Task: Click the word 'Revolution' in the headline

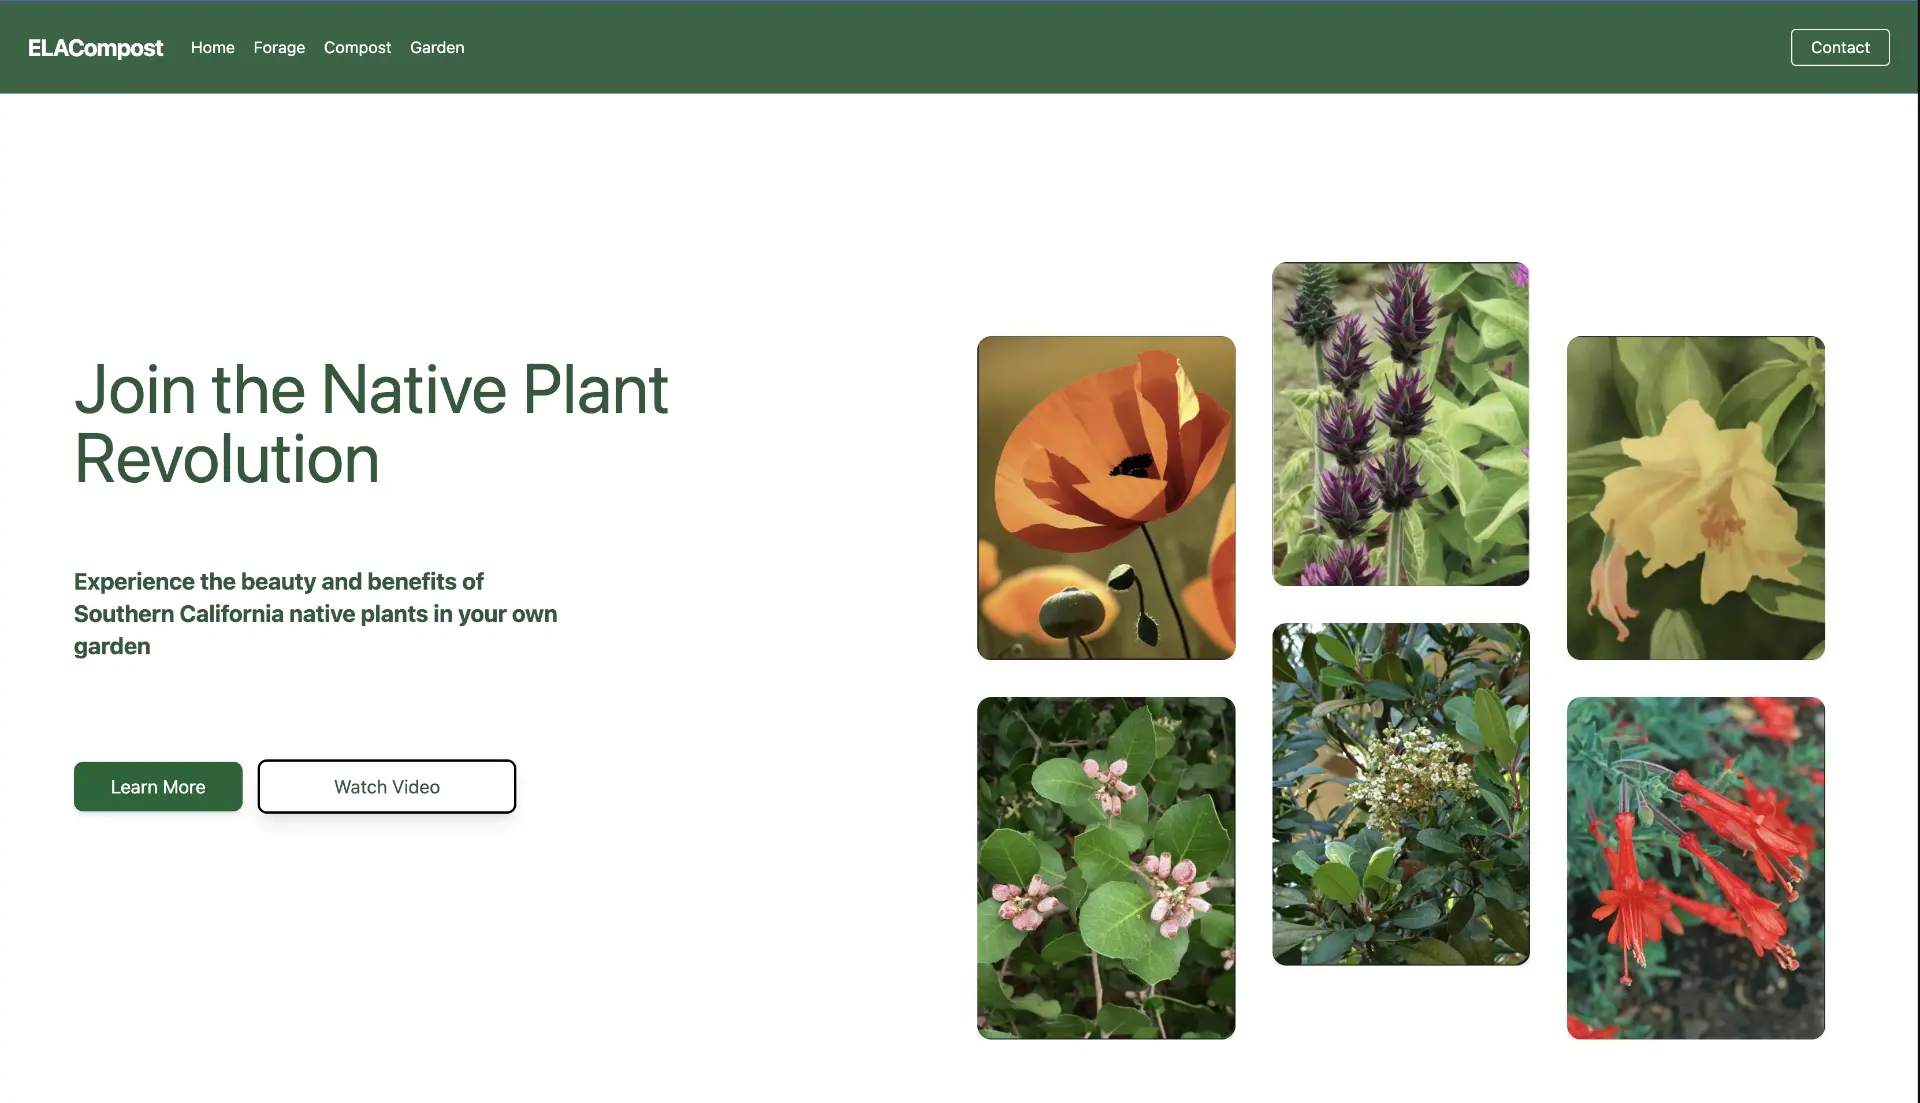Action: pos(227,460)
